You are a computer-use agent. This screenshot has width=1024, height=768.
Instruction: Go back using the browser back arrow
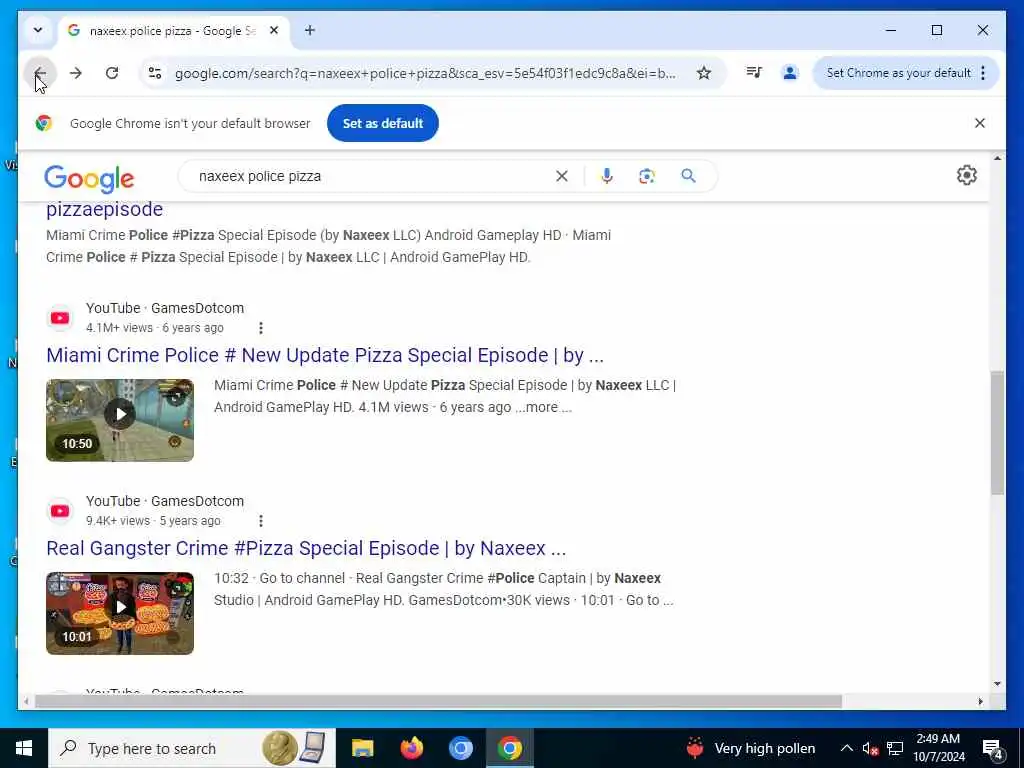pyautogui.click(x=40, y=73)
